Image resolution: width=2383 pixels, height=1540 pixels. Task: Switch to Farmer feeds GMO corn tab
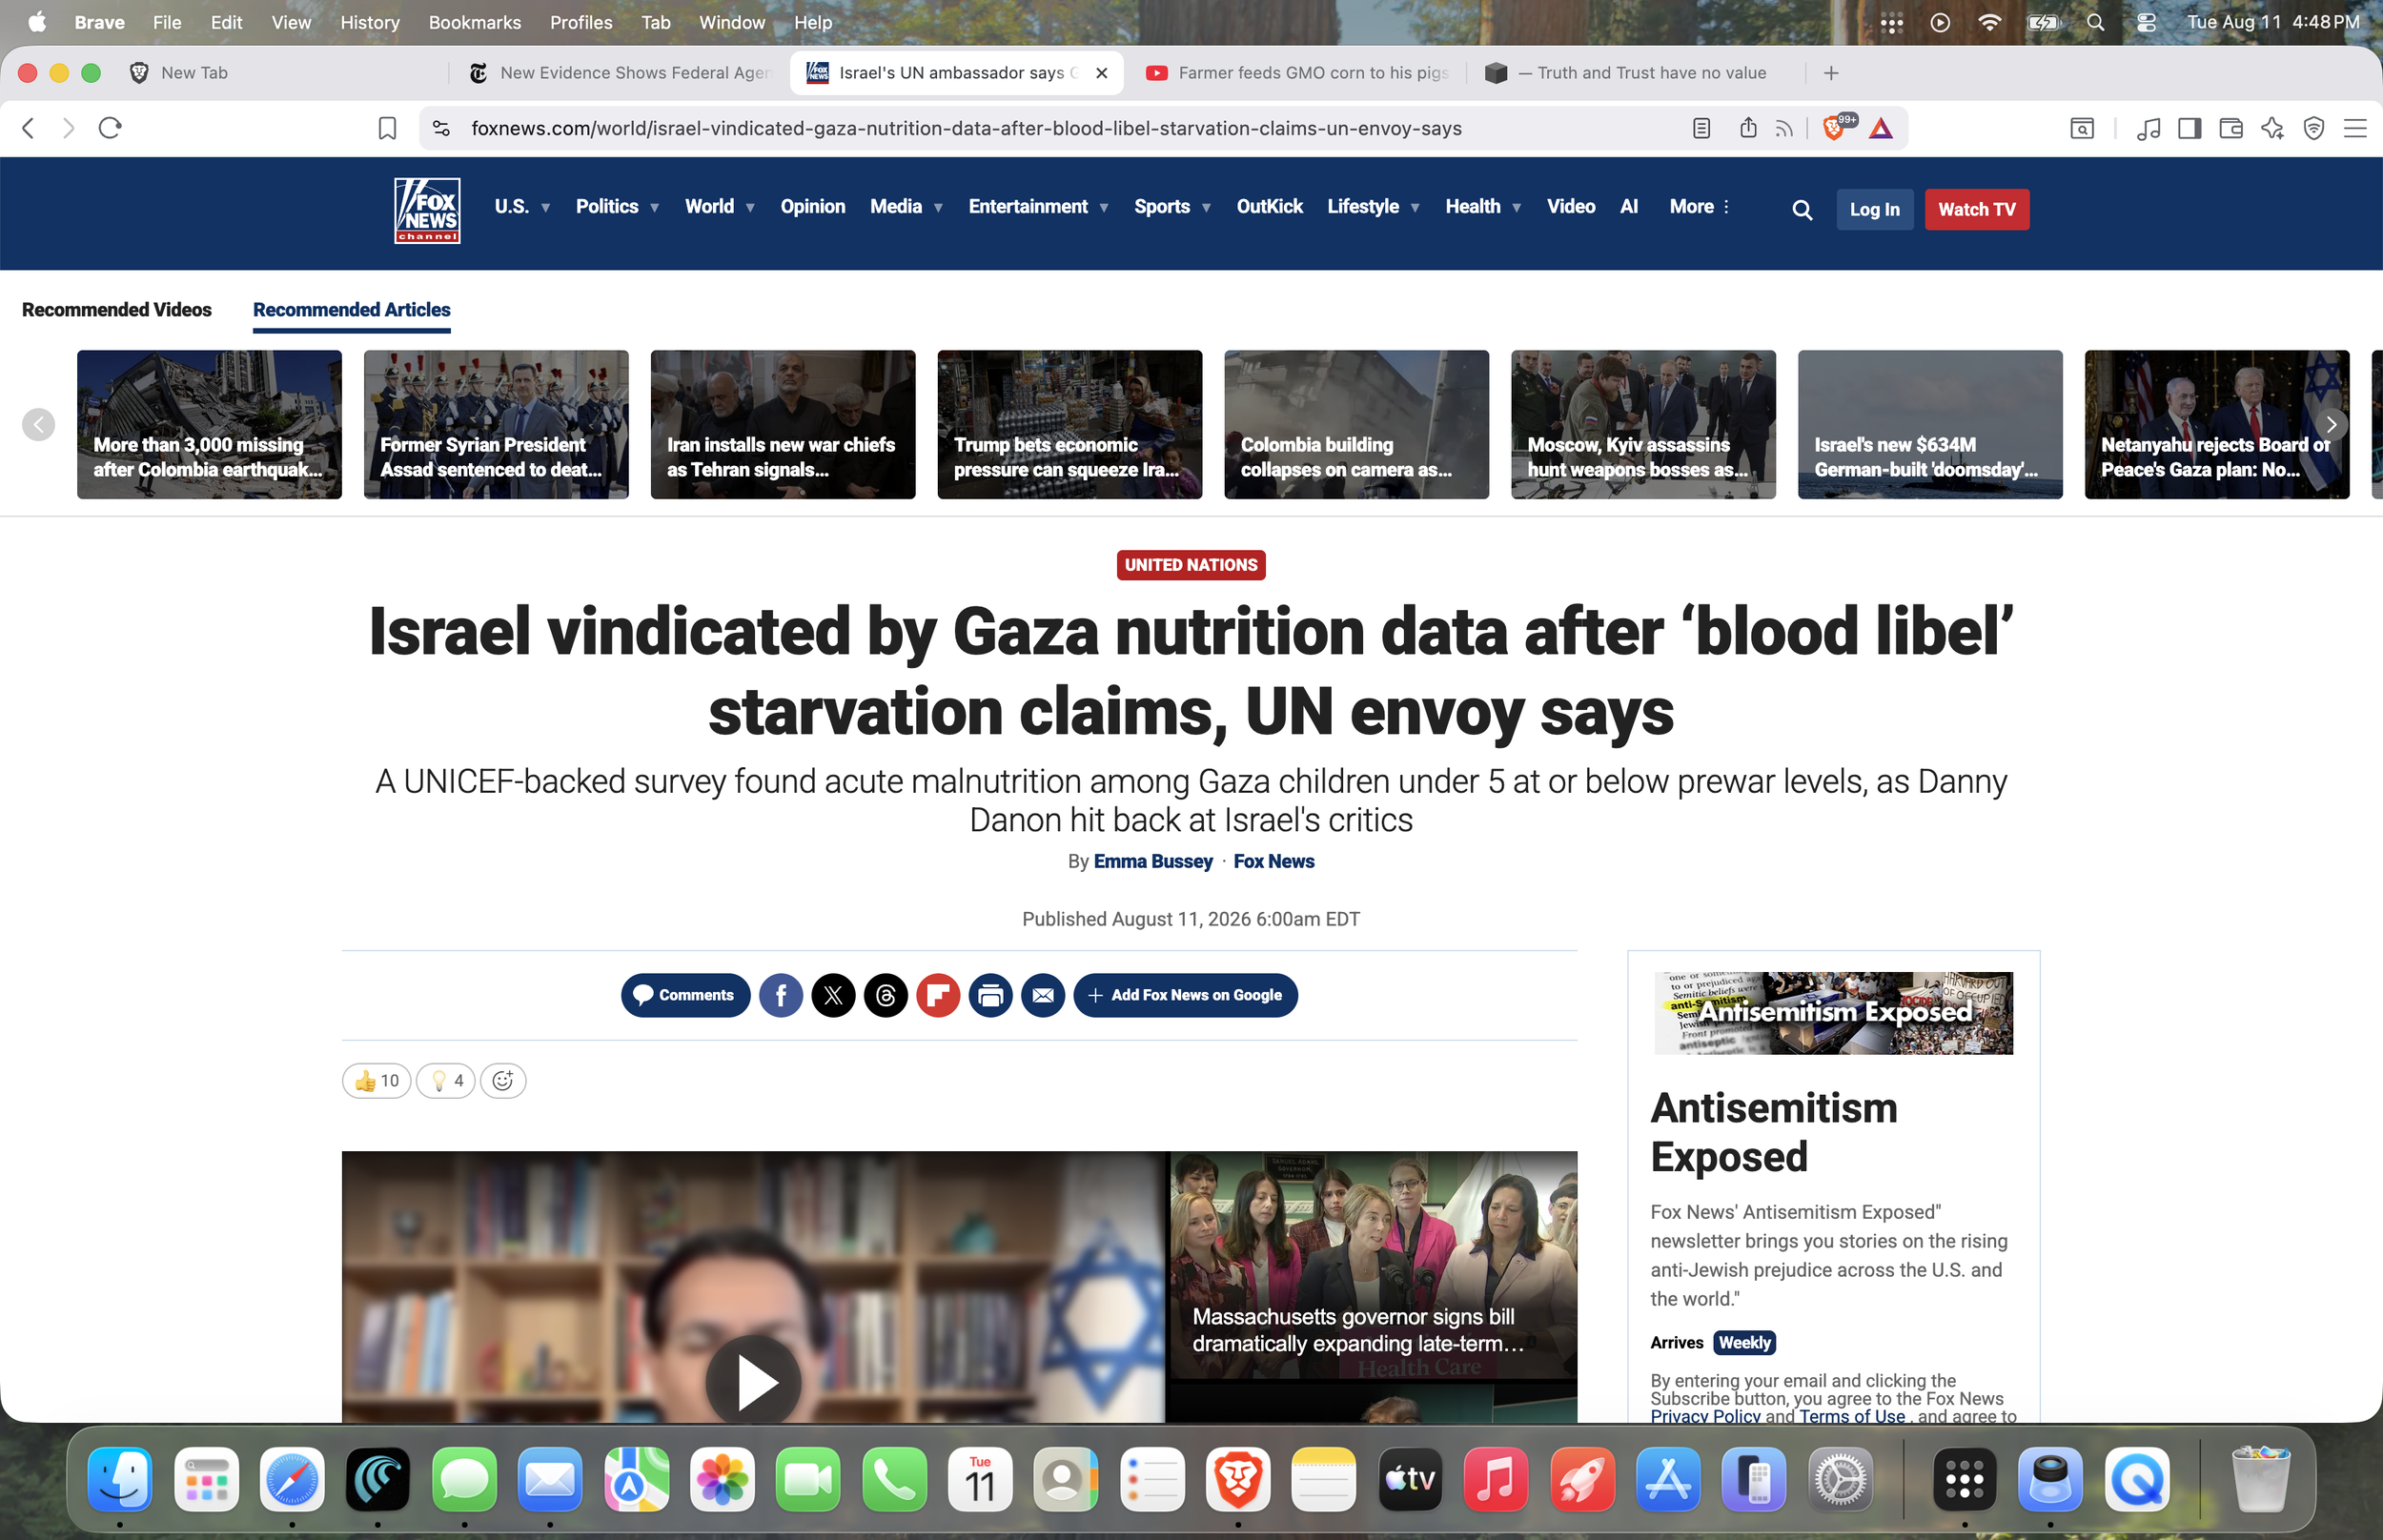click(x=1296, y=72)
